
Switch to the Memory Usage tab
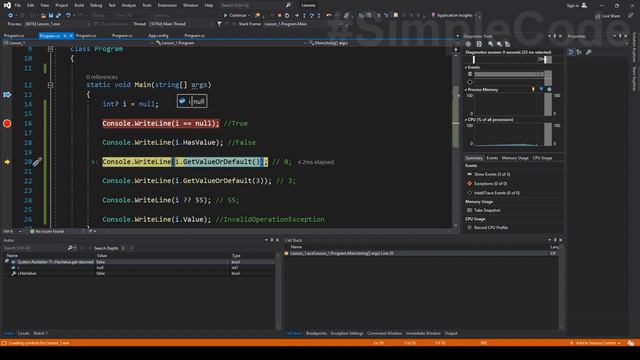(x=515, y=158)
